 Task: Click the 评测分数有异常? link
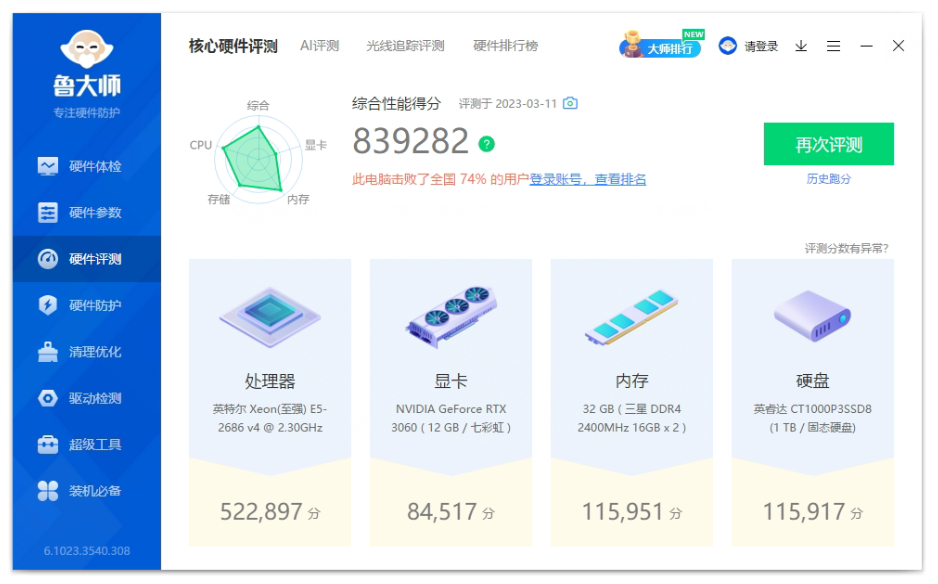click(x=846, y=248)
